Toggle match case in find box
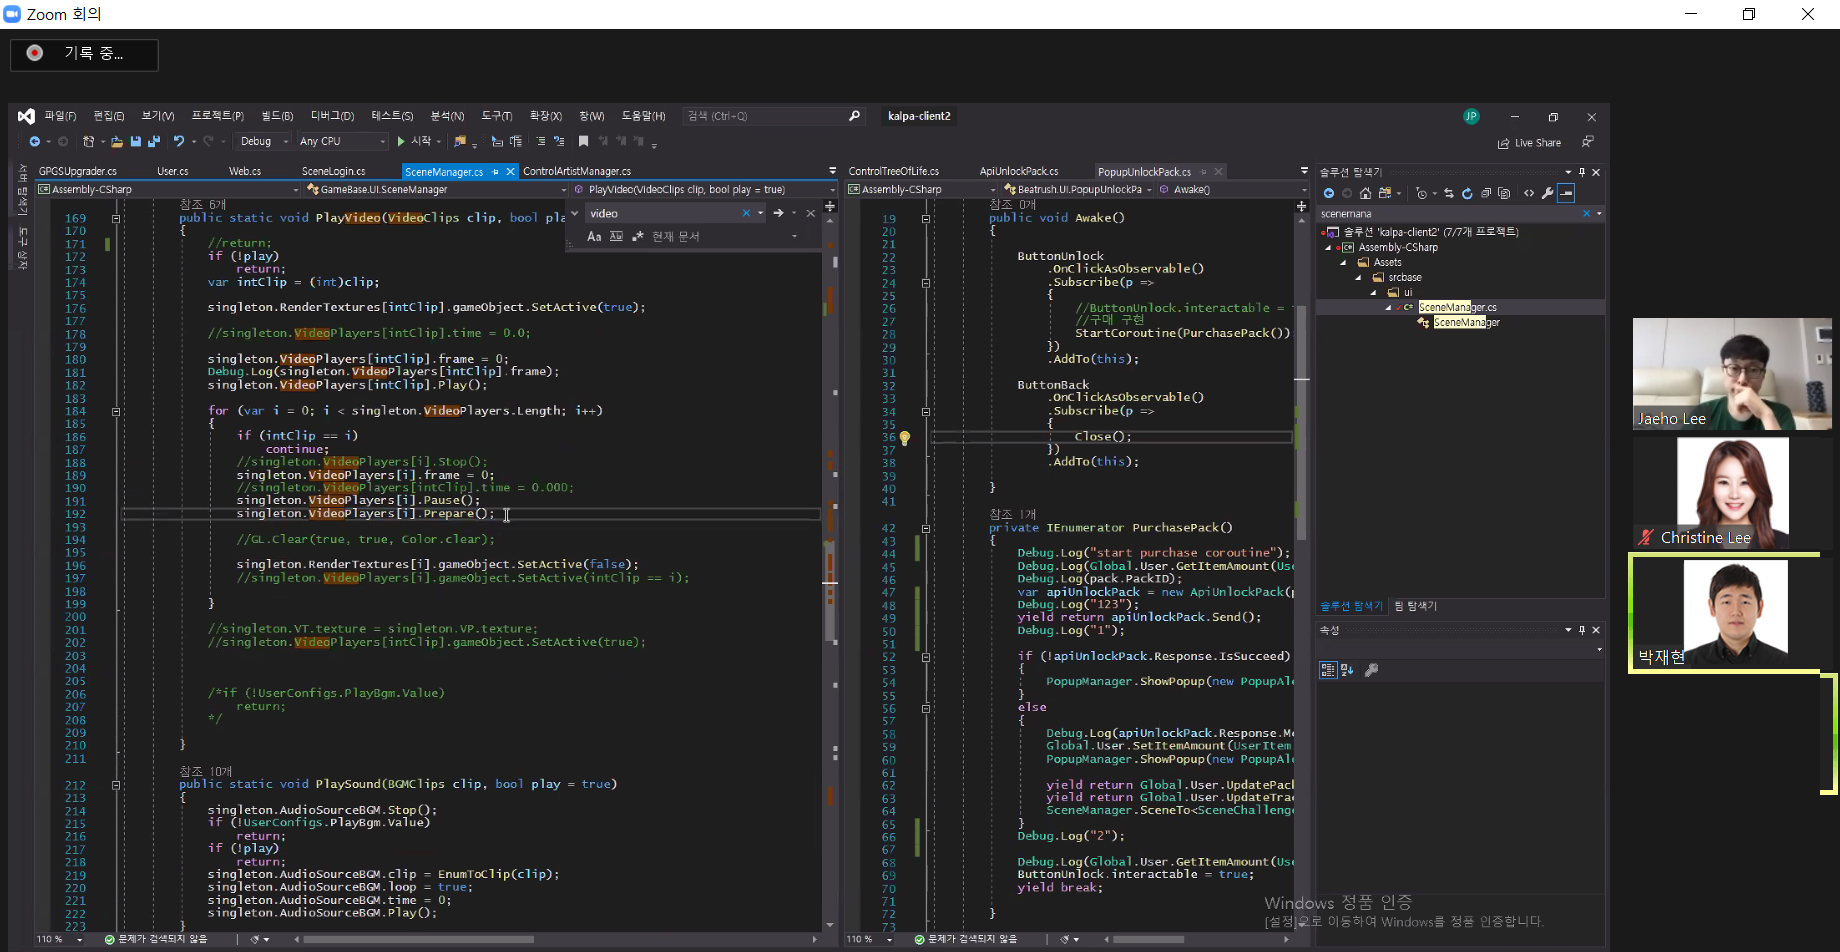This screenshot has width=1840, height=952. 594,237
